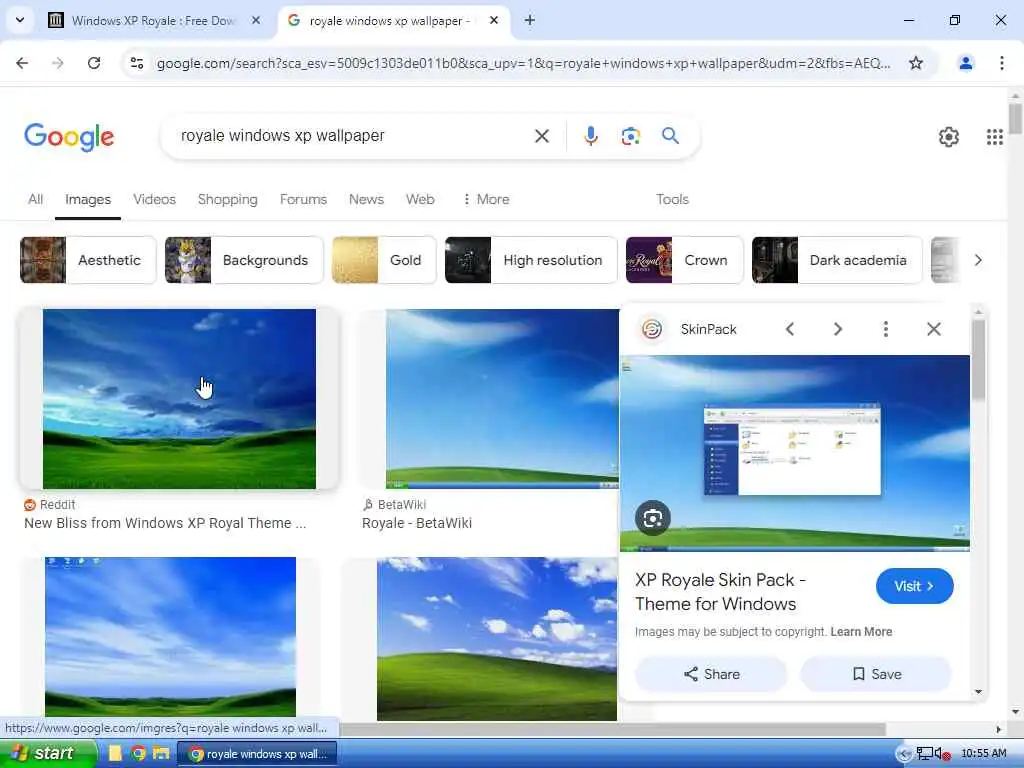
Task: Select the Dark academia filter chip
Action: coord(837,260)
